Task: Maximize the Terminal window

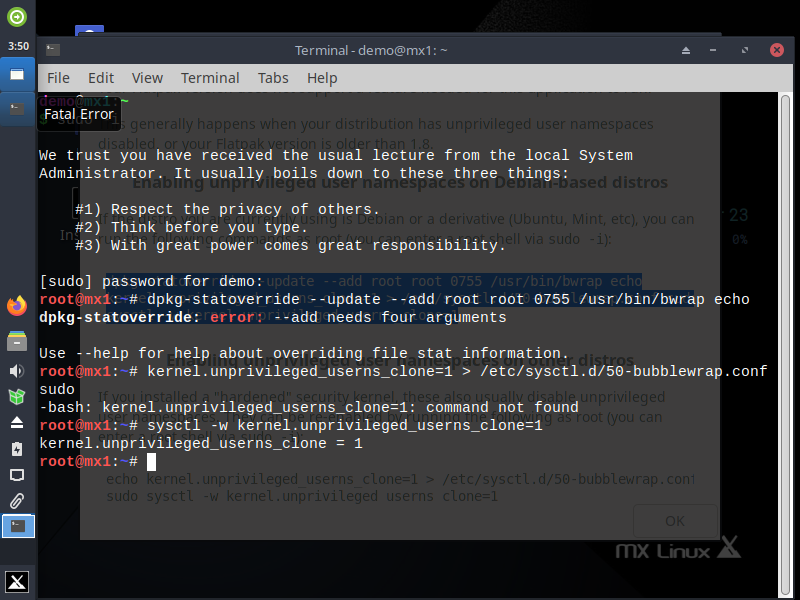Action: pyautogui.click(x=745, y=50)
